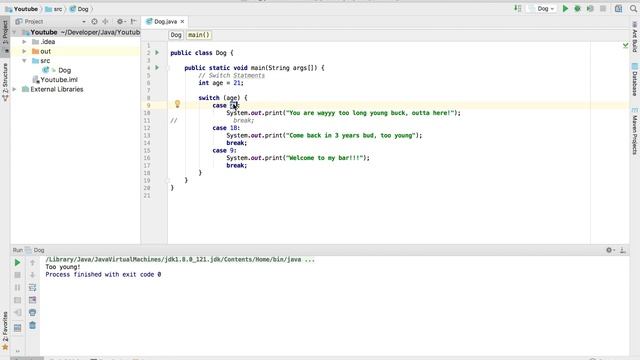Screen dimensions: 640x360
Task: Rerun Dog with Run panel green arrow
Action: (x=17, y=263)
